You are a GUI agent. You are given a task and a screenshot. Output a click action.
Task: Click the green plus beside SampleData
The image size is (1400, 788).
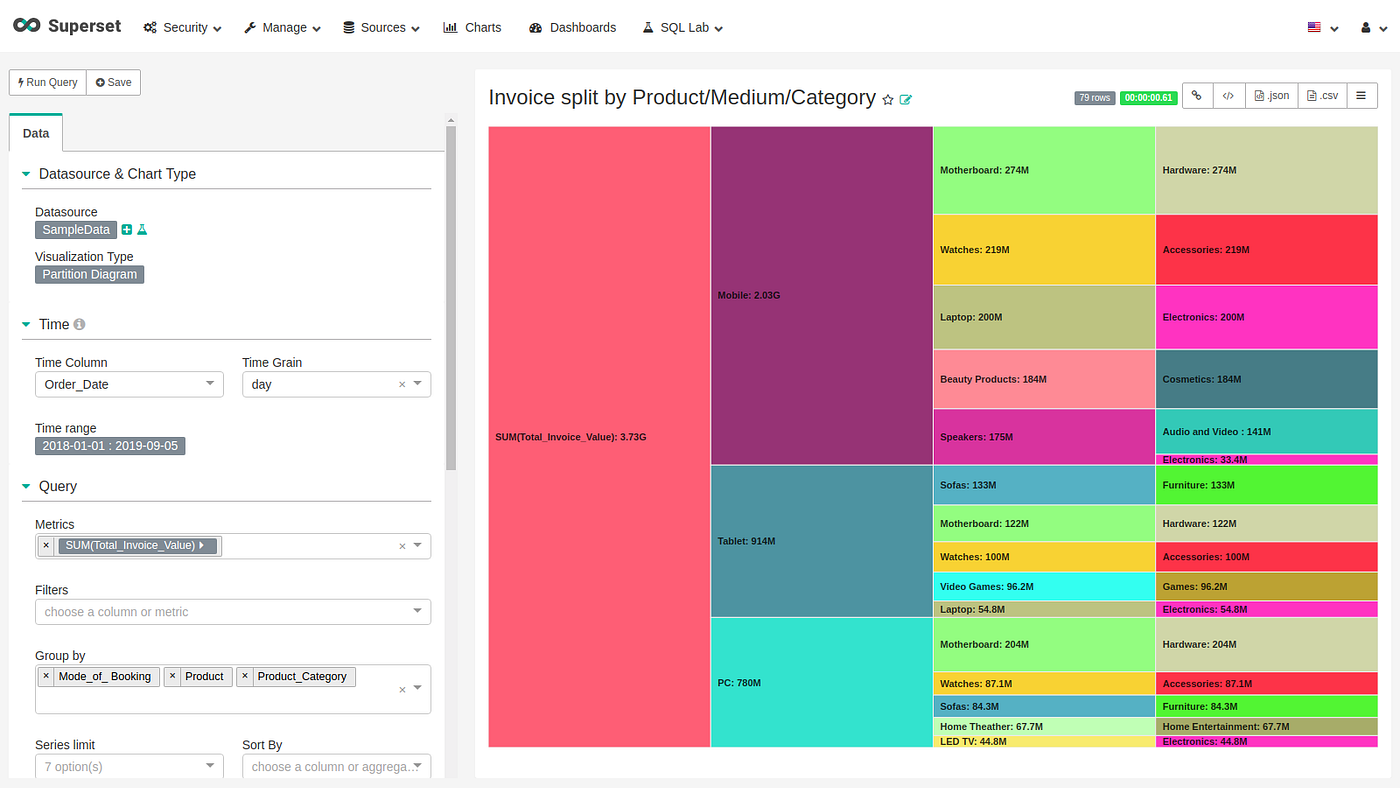[x=127, y=230]
